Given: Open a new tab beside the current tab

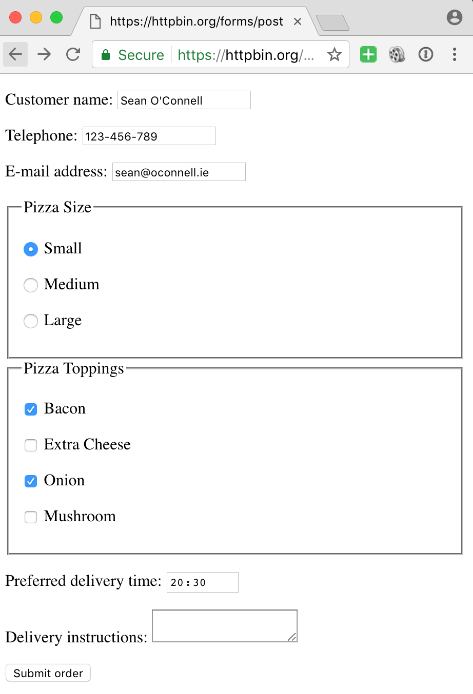Looking at the screenshot, I should [333, 23].
